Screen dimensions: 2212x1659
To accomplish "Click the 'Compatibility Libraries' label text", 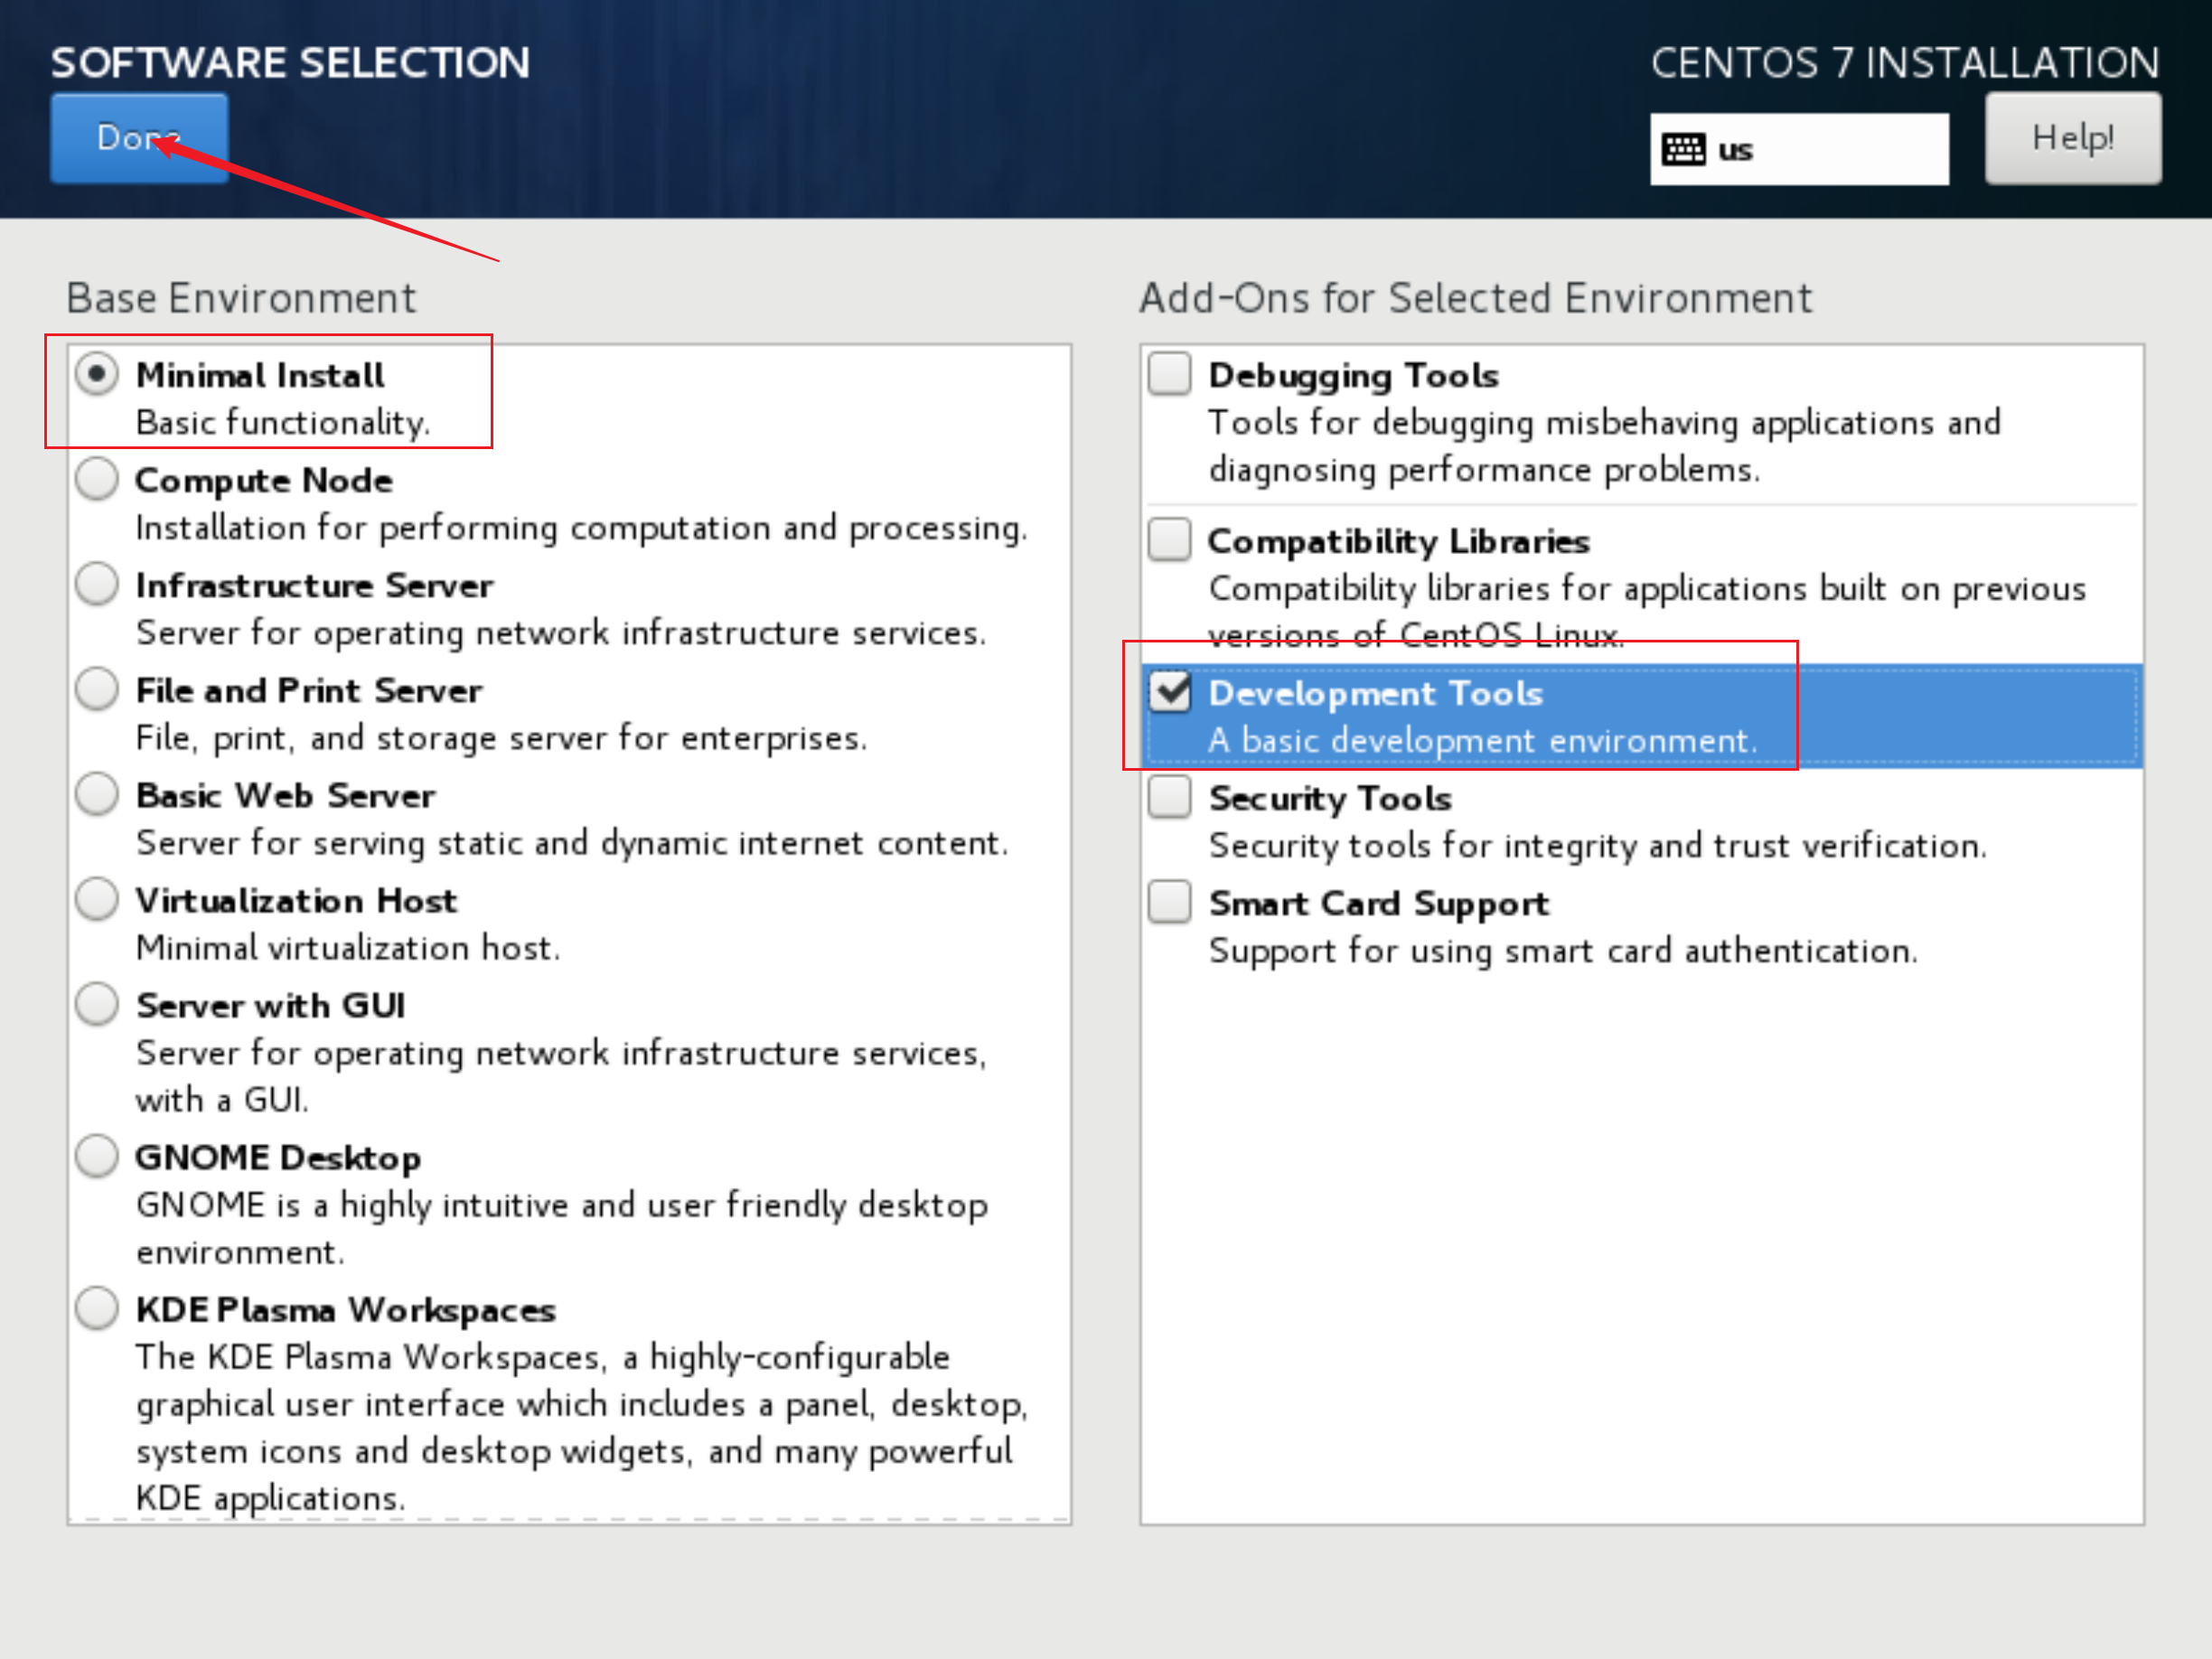I will click(1399, 541).
